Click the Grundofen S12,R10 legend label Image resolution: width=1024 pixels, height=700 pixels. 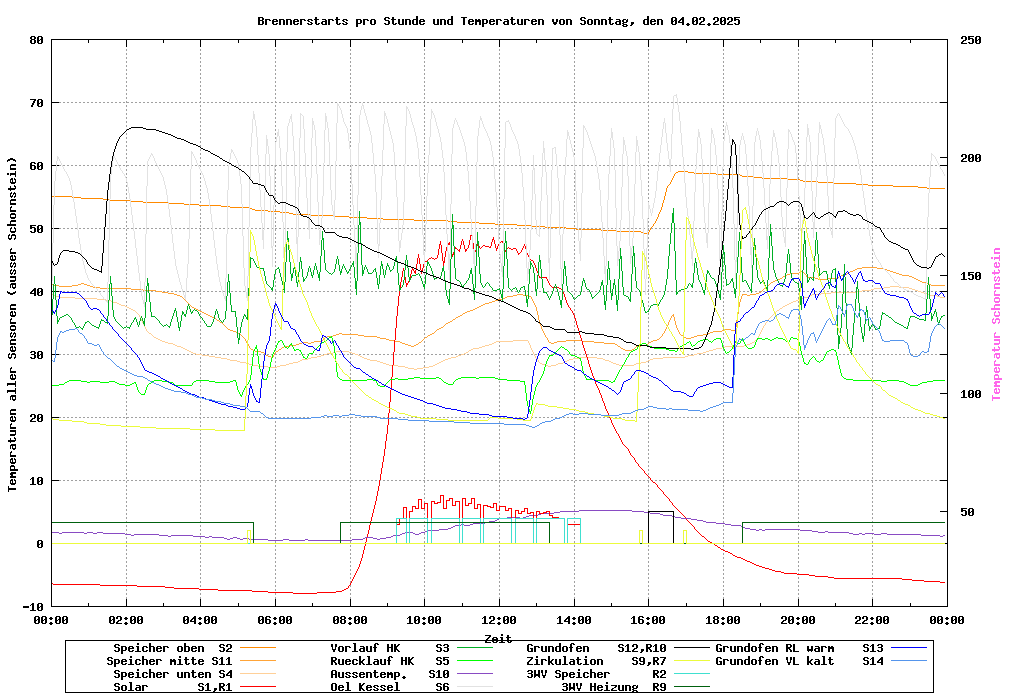(595, 648)
